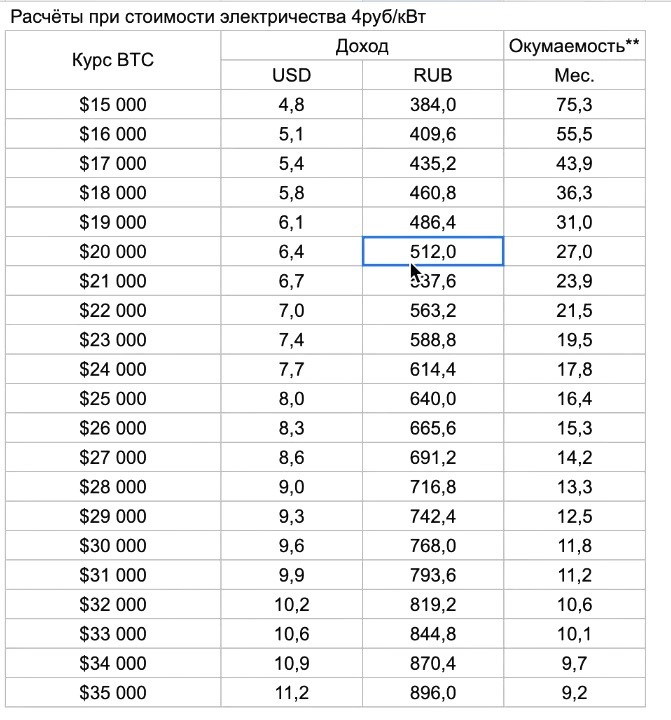Click the USD cell showing 11,2

291,692
